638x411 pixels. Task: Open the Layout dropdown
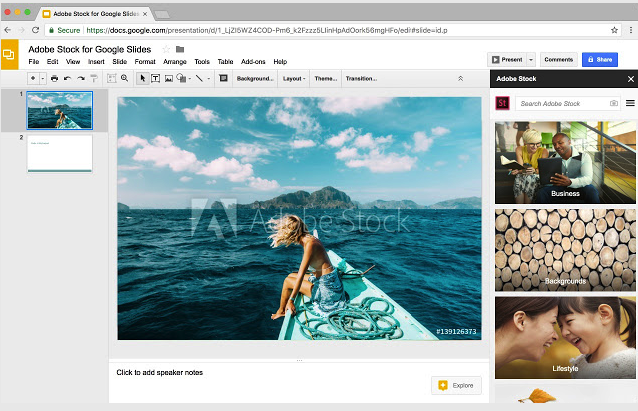[x=294, y=79]
